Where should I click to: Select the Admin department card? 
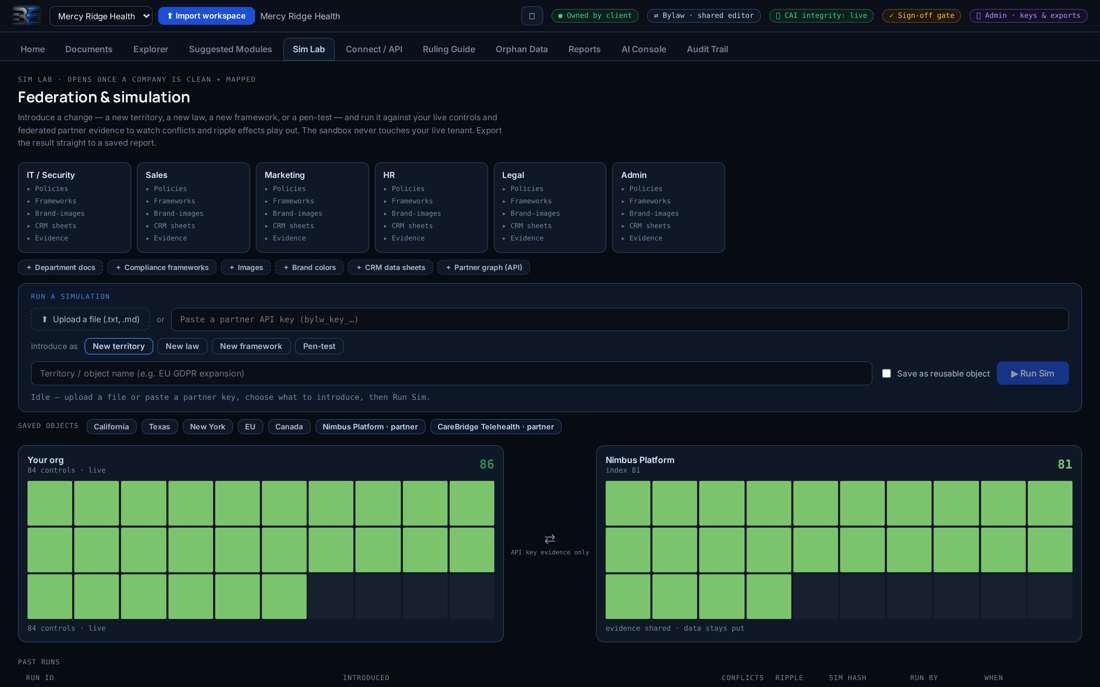pos(669,207)
